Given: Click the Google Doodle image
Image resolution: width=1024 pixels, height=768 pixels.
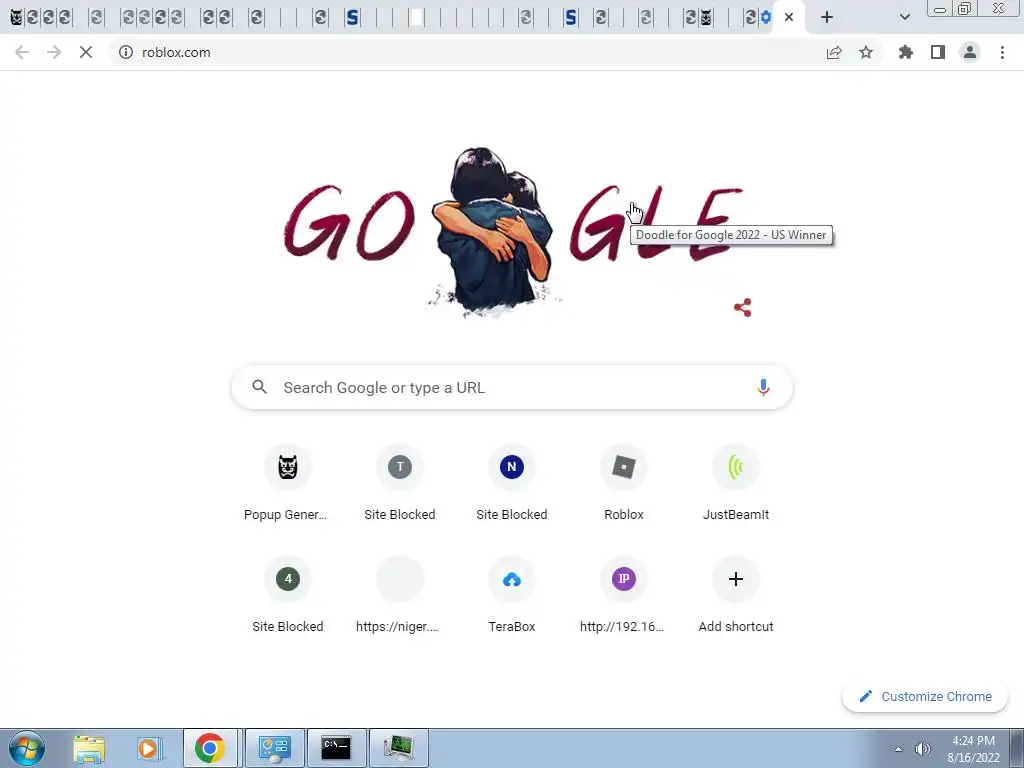Looking at the screenshot, I should (x=512, y=232).
